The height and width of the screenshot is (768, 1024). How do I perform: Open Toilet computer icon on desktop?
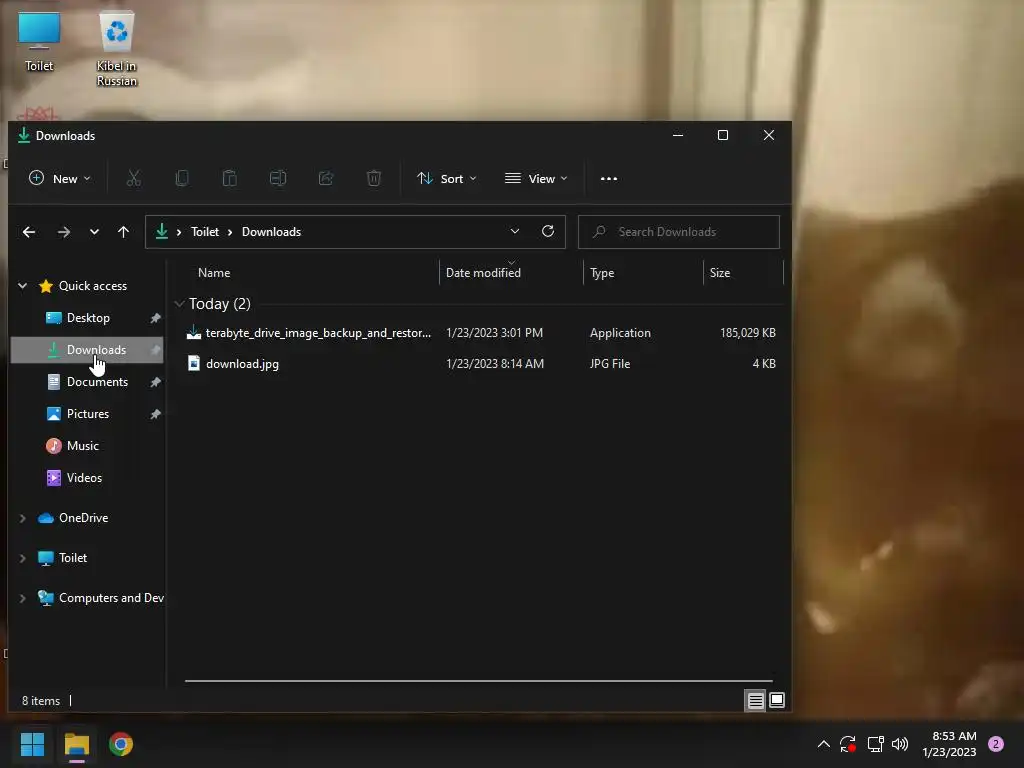pyautogui.click(x=39, y=42)
